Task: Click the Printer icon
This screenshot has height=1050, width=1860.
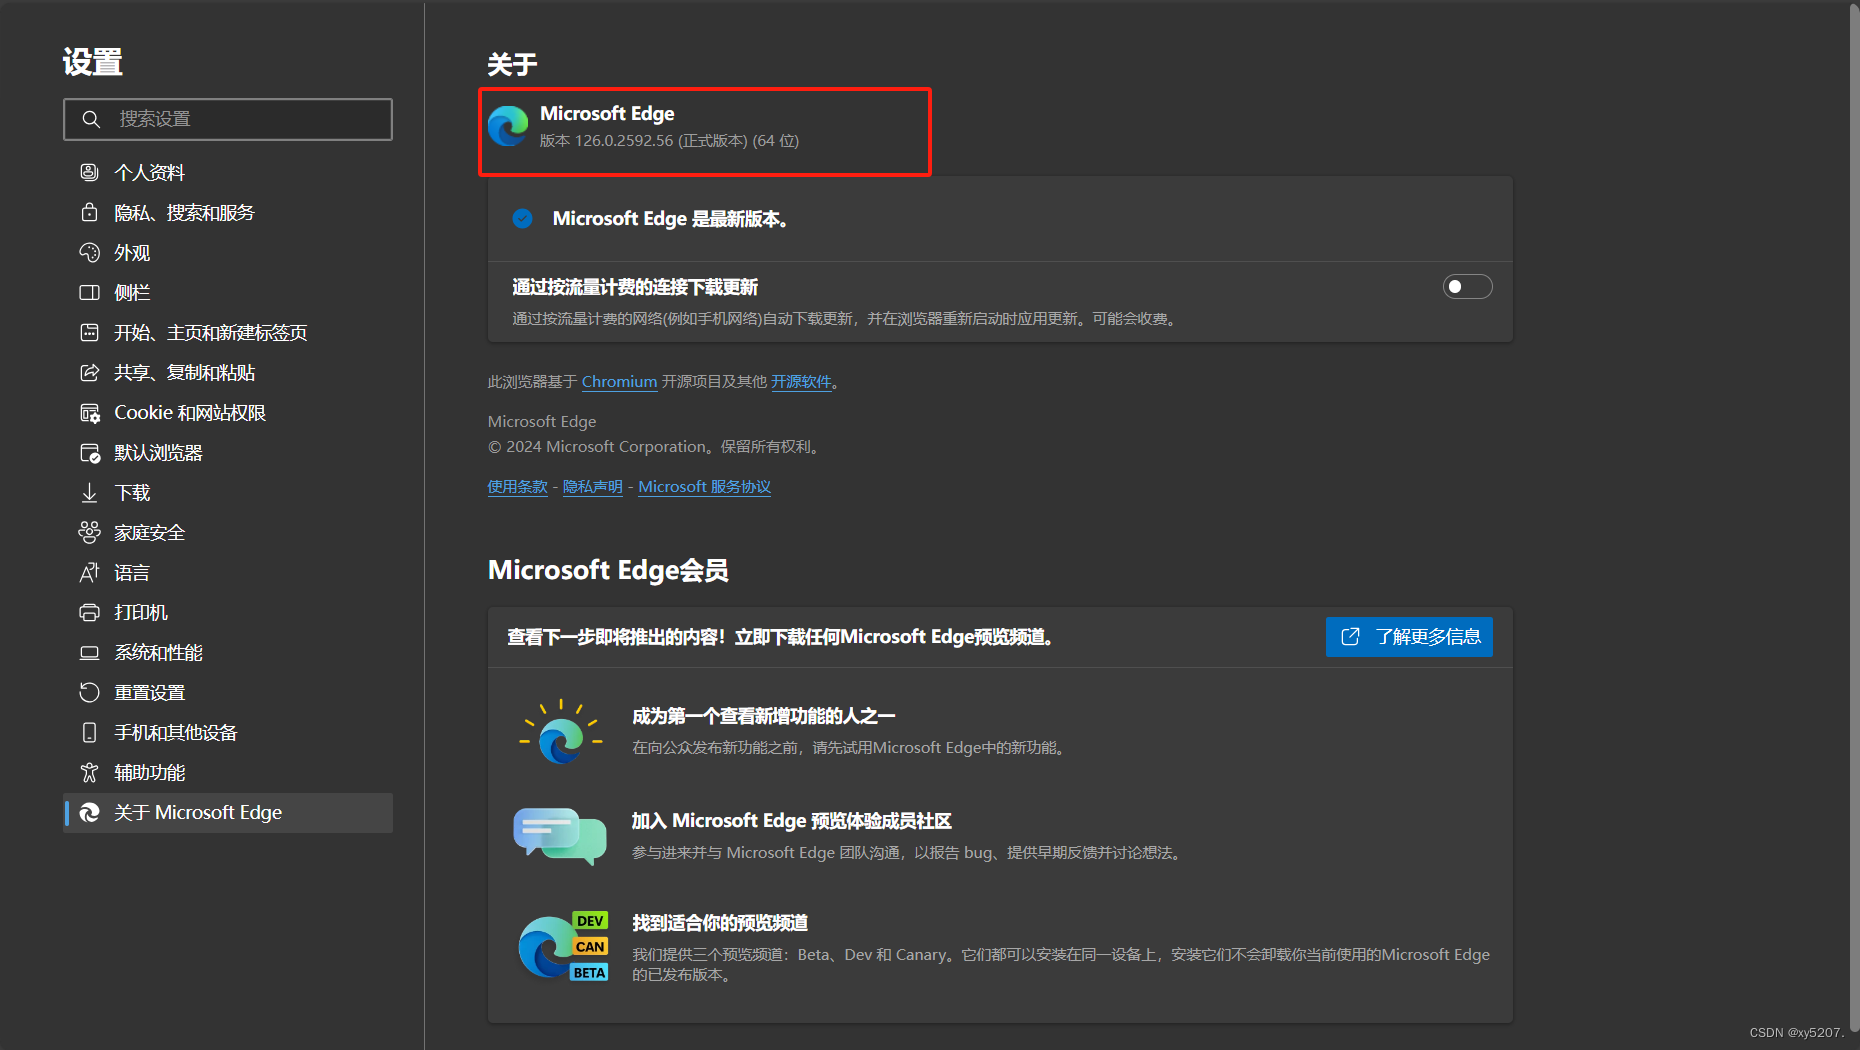Action: tap(89, 612)
